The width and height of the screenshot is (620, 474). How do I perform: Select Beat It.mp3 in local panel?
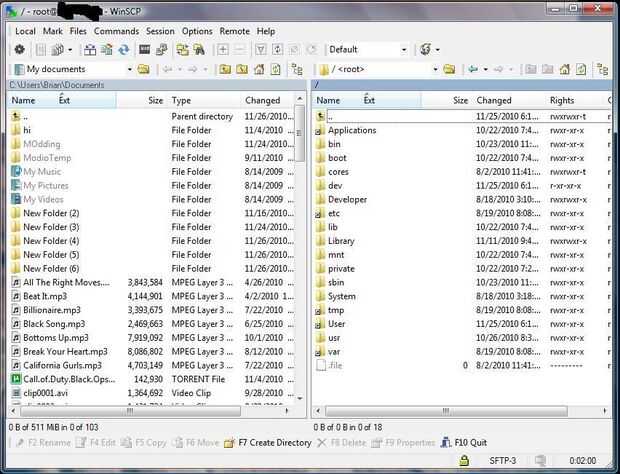[x=45, y=296]
